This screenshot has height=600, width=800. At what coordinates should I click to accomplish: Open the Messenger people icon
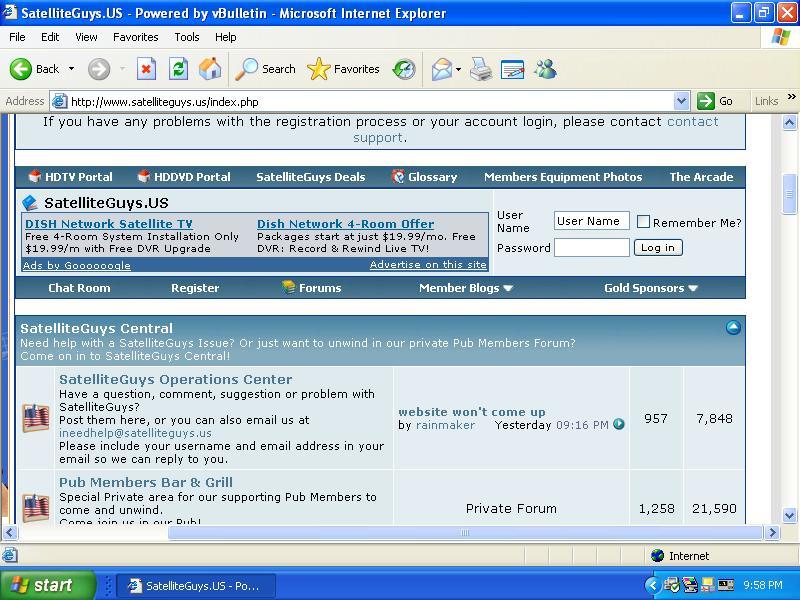coord(545,69)
